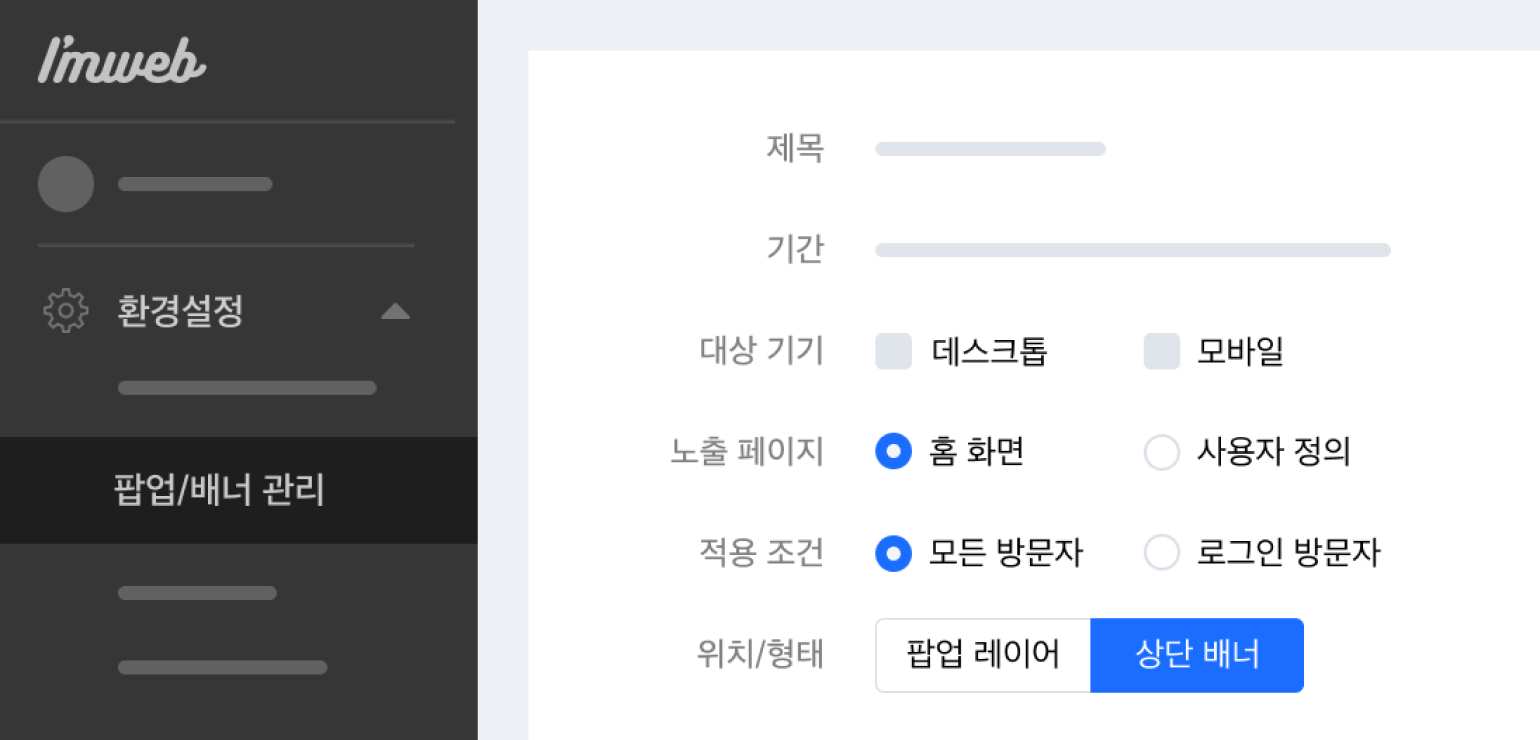
Task: Click the 상단 배너 button
Action: point(1197,655)
